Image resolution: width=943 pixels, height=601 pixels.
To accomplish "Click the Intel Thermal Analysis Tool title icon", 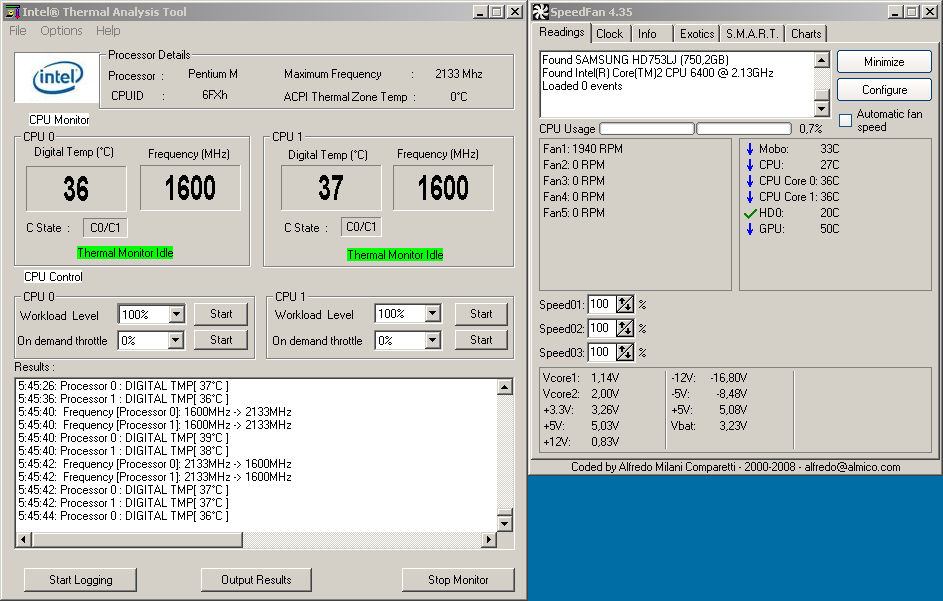I will click(12, 11).
